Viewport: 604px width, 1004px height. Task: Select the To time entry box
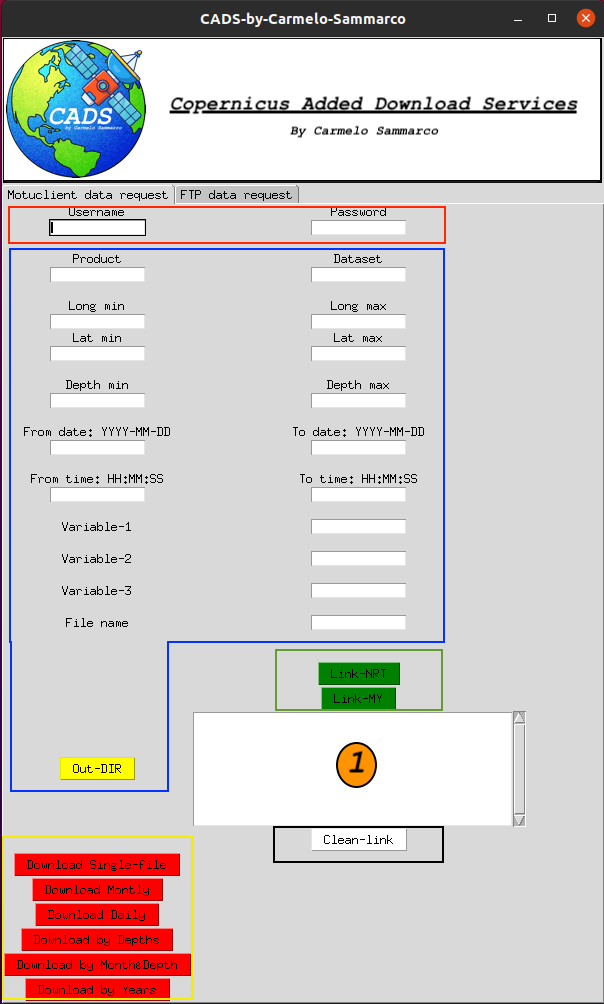(358, 494)
